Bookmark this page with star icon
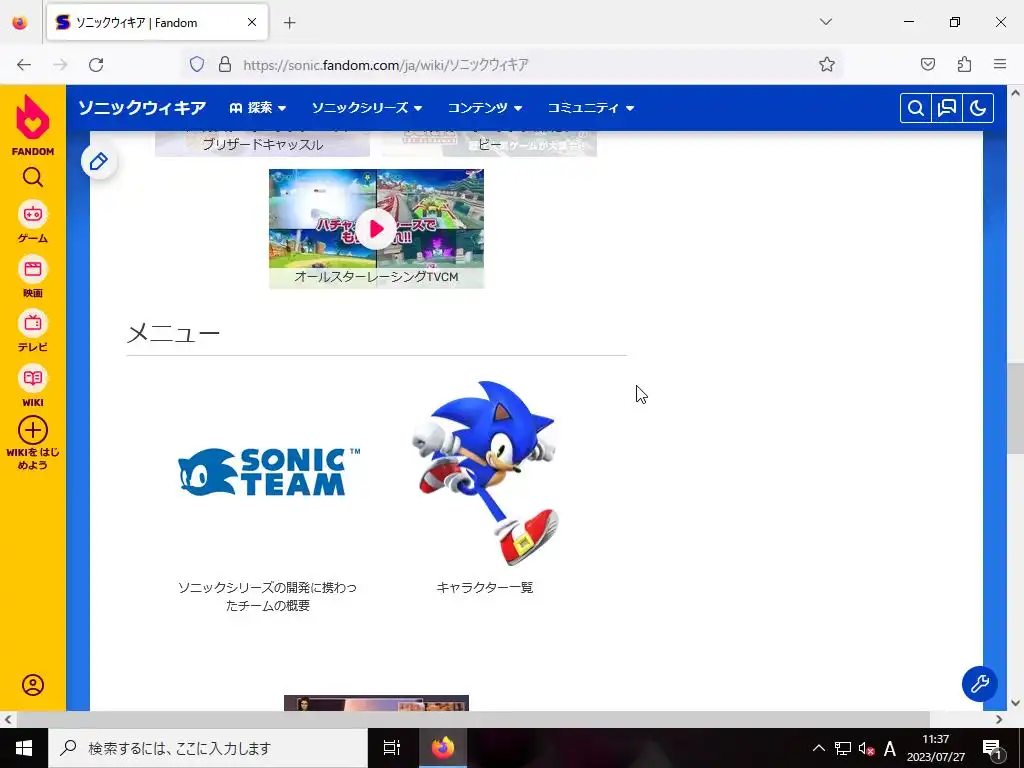The image size is (1024, 768). (827, 64)
